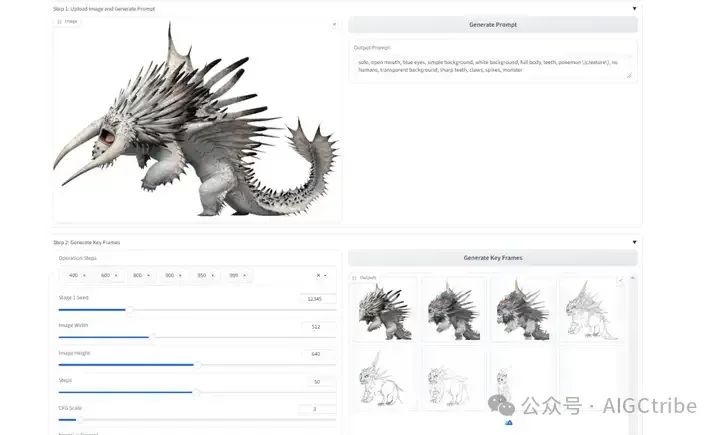The image size is (720, 435).
Task: Open the first output keyframe thumbnail
Action: click(x=384, y=311)
